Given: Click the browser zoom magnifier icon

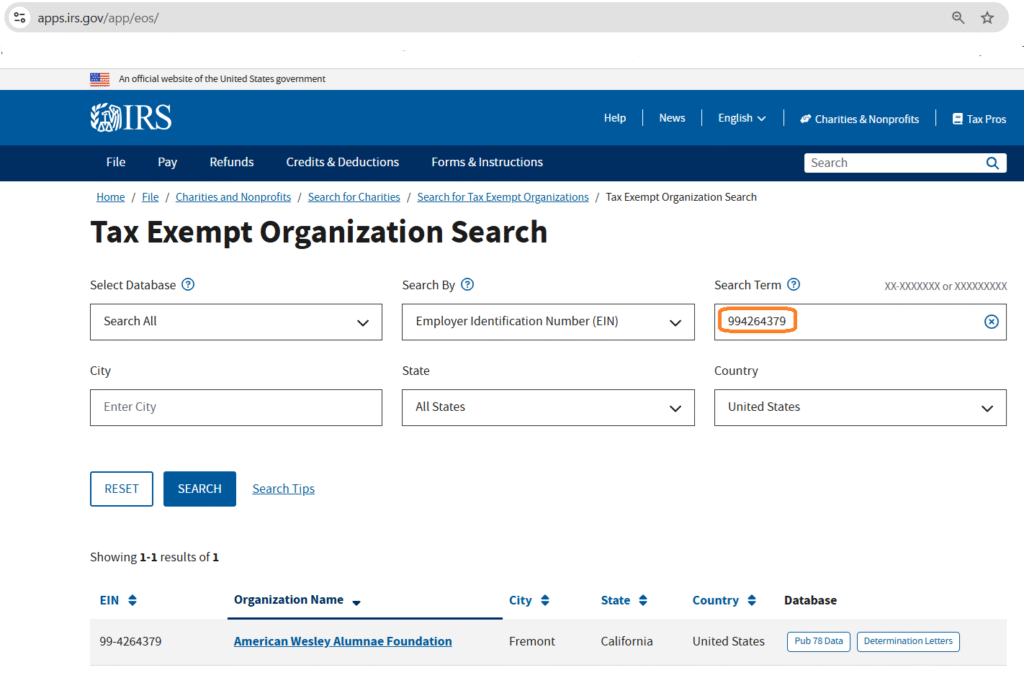Looking at the screenshot, I should tap(958, 18).
